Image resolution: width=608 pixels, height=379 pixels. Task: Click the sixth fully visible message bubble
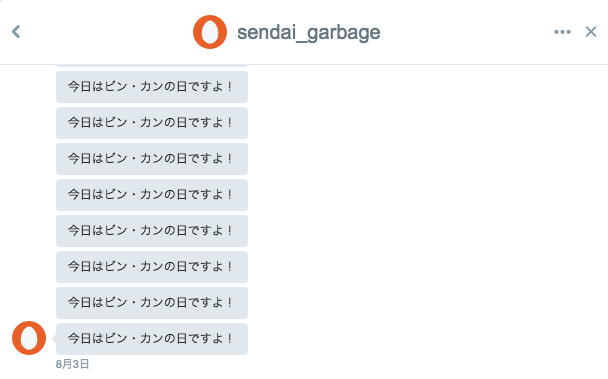152,267
